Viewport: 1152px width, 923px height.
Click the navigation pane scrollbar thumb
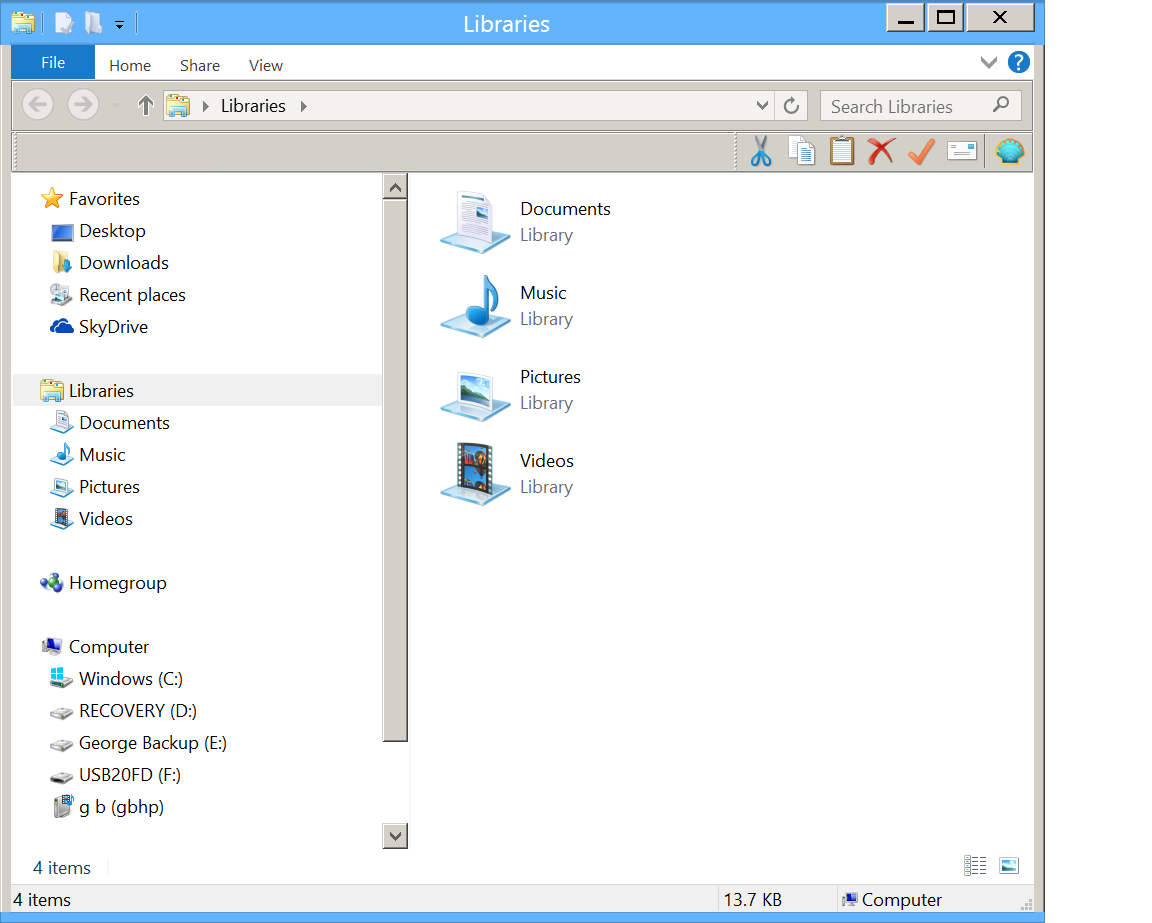[x=395, y=471]
